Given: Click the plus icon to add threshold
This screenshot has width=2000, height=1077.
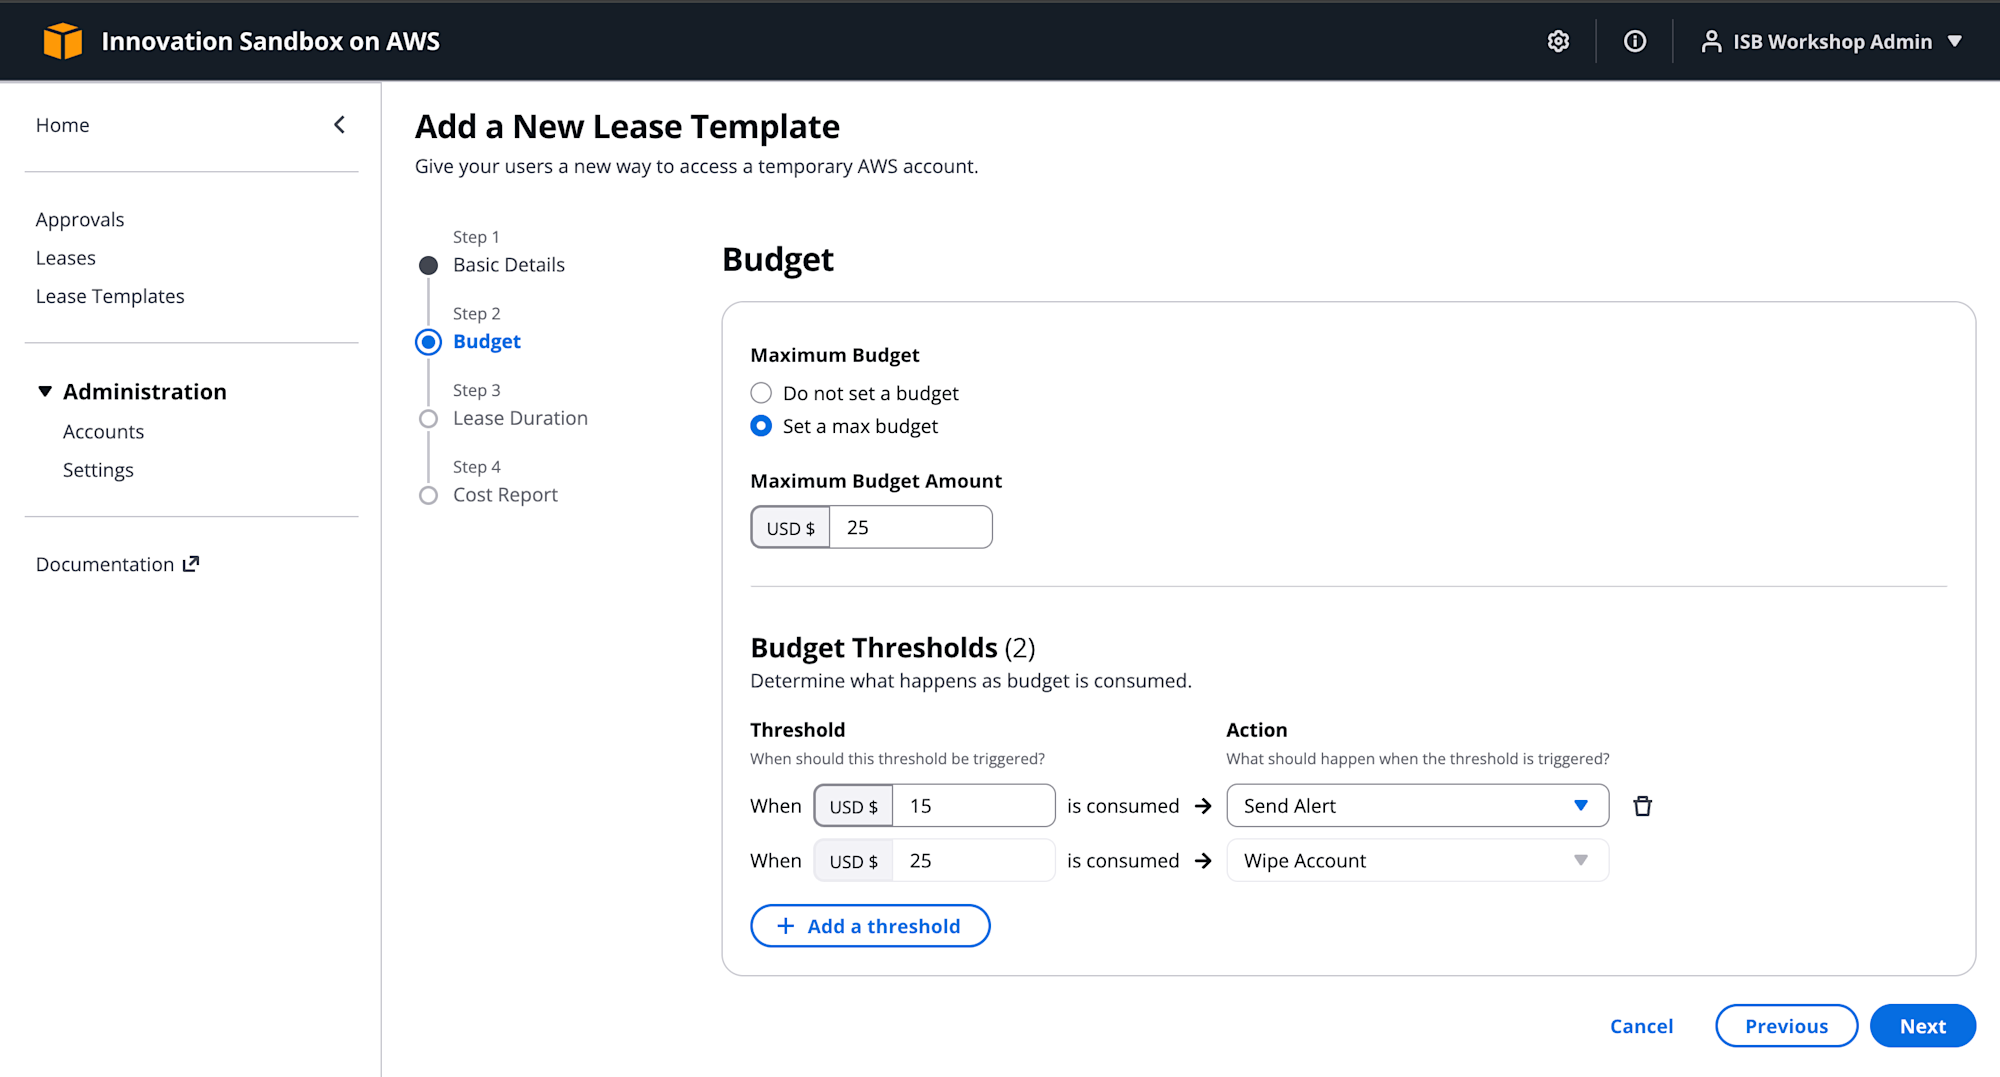Looking at the screenshot, I should click(786, 926).
